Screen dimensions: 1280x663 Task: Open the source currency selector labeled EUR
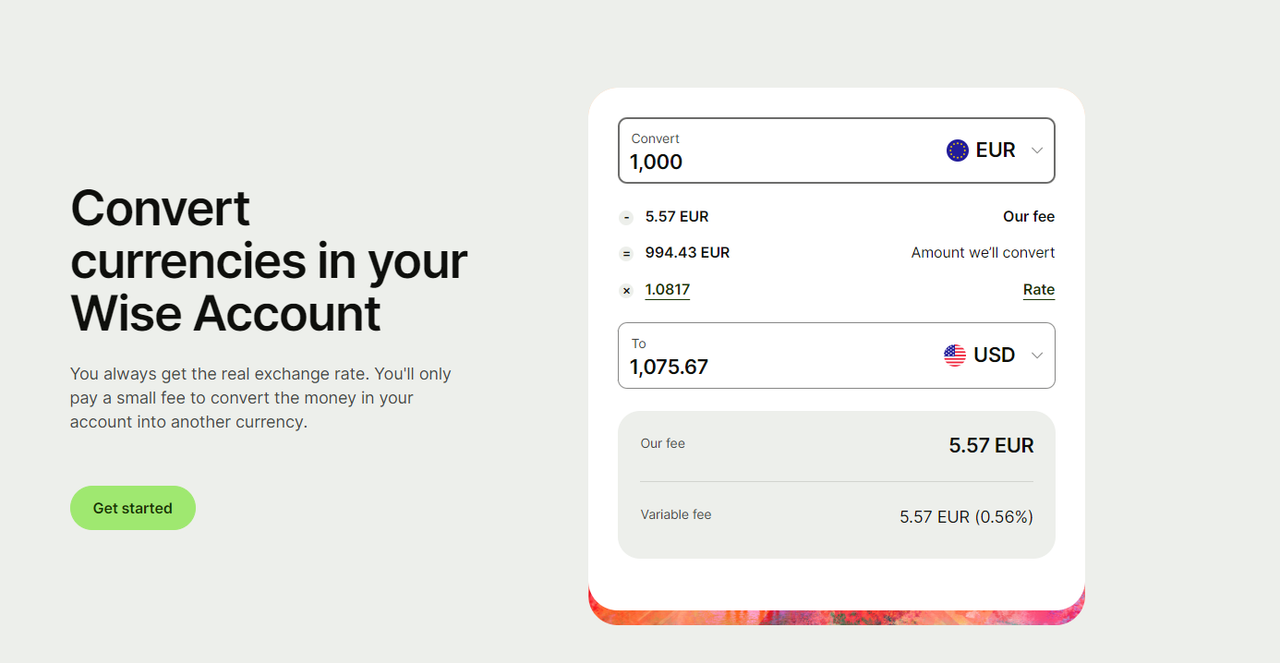coord(995,150)
